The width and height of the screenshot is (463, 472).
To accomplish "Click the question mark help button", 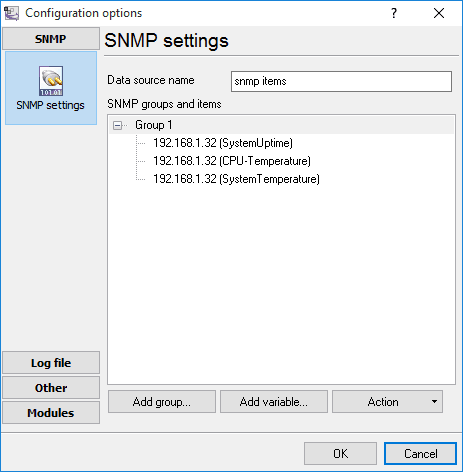I will pyautogui.click(x=394, y=13).
